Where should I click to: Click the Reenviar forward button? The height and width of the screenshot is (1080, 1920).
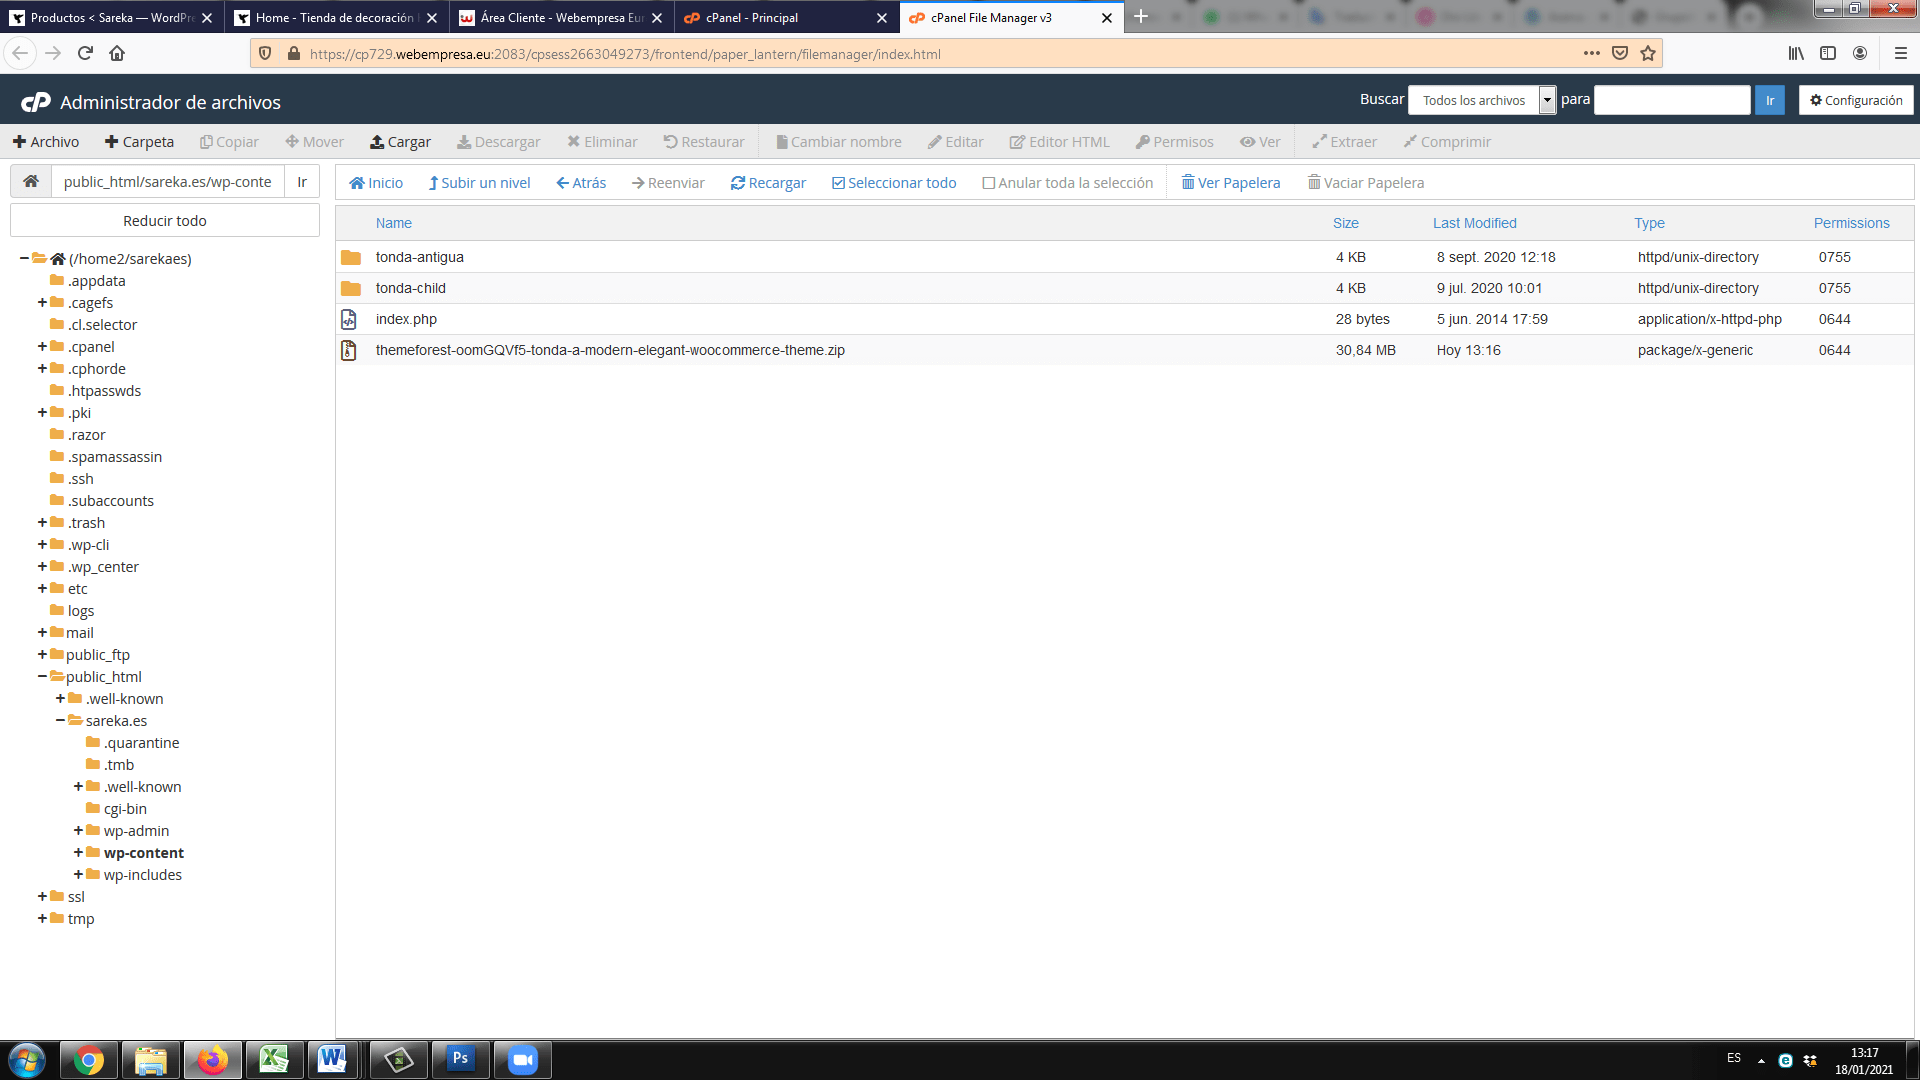(x=668, y=183)
